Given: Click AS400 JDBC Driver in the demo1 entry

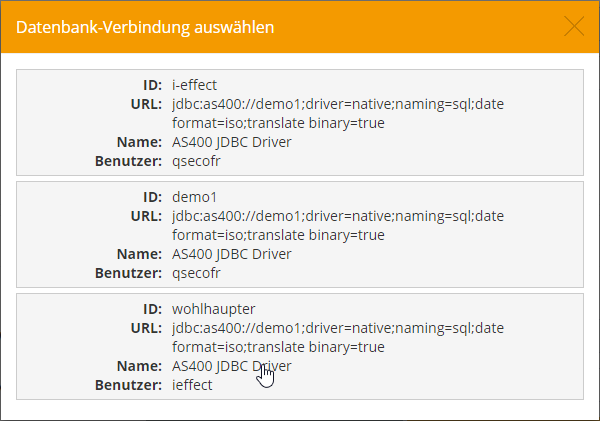Looking at the screenshot, I should tap(232, 254).
